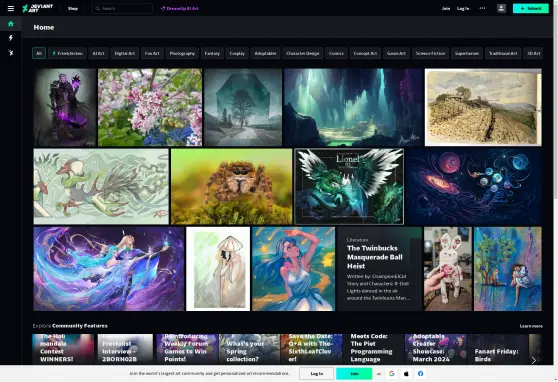The width and height of the screenshot is (558, 382).
Task: Open The Twinbucks Masquerade Ball Heist story
Action: pyautogui.click(x=380, y=269)
